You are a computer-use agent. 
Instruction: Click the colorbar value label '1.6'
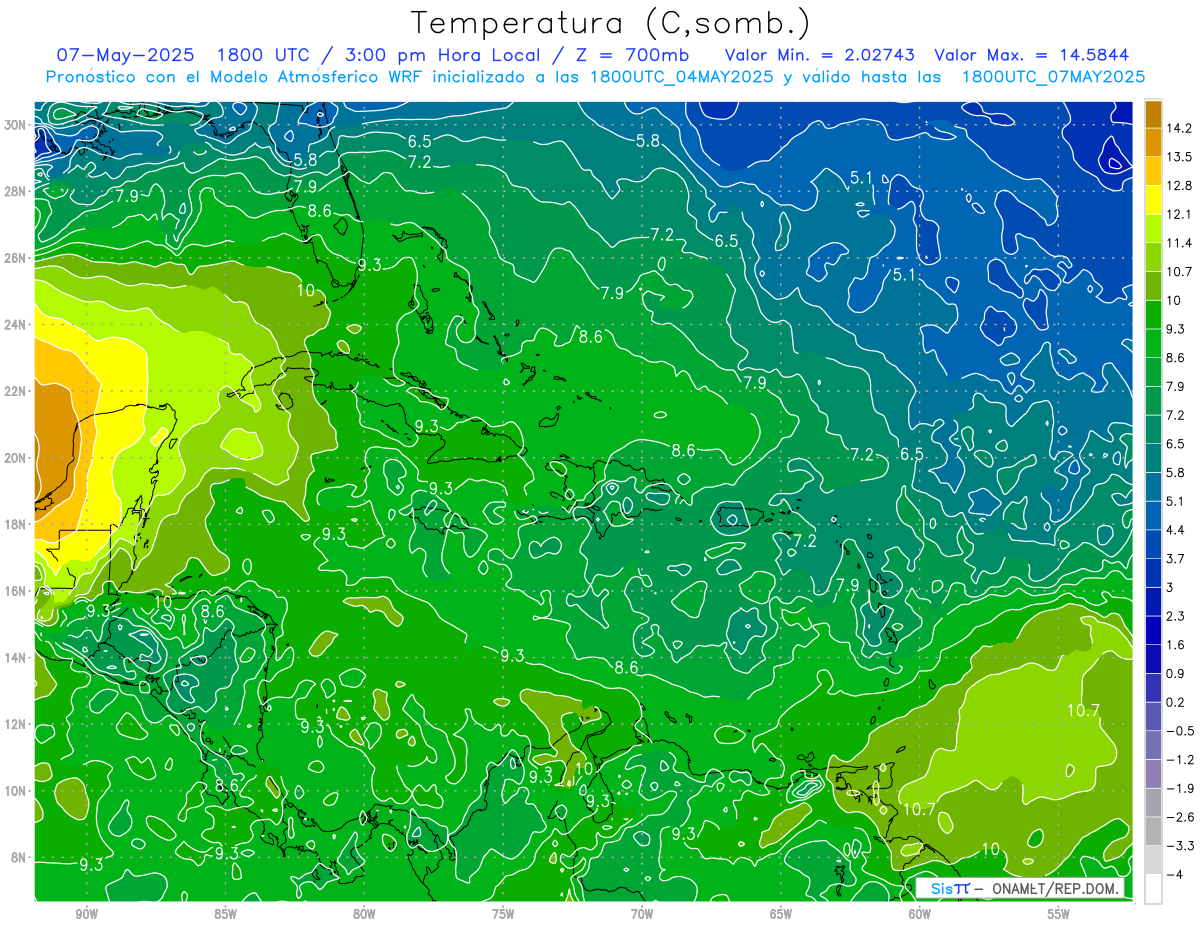1177,645
